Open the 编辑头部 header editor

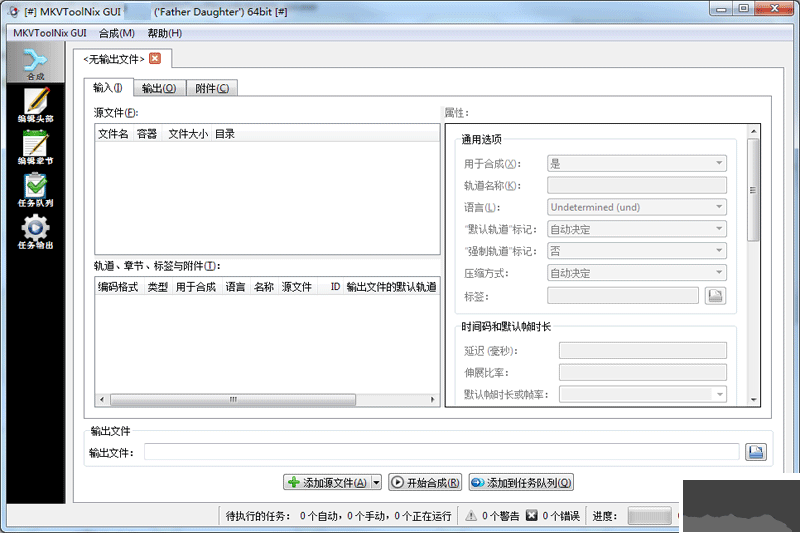pos(35,105)
